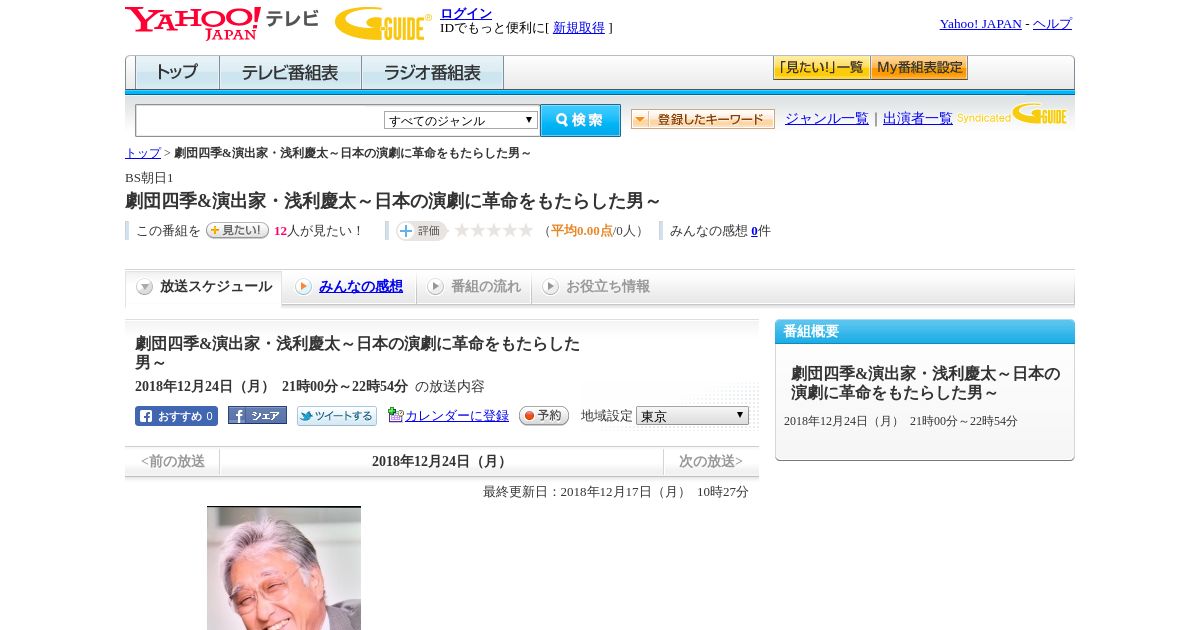
Task: Open the 「見たい!」一覧 button
Action: [x=821, y=68]
